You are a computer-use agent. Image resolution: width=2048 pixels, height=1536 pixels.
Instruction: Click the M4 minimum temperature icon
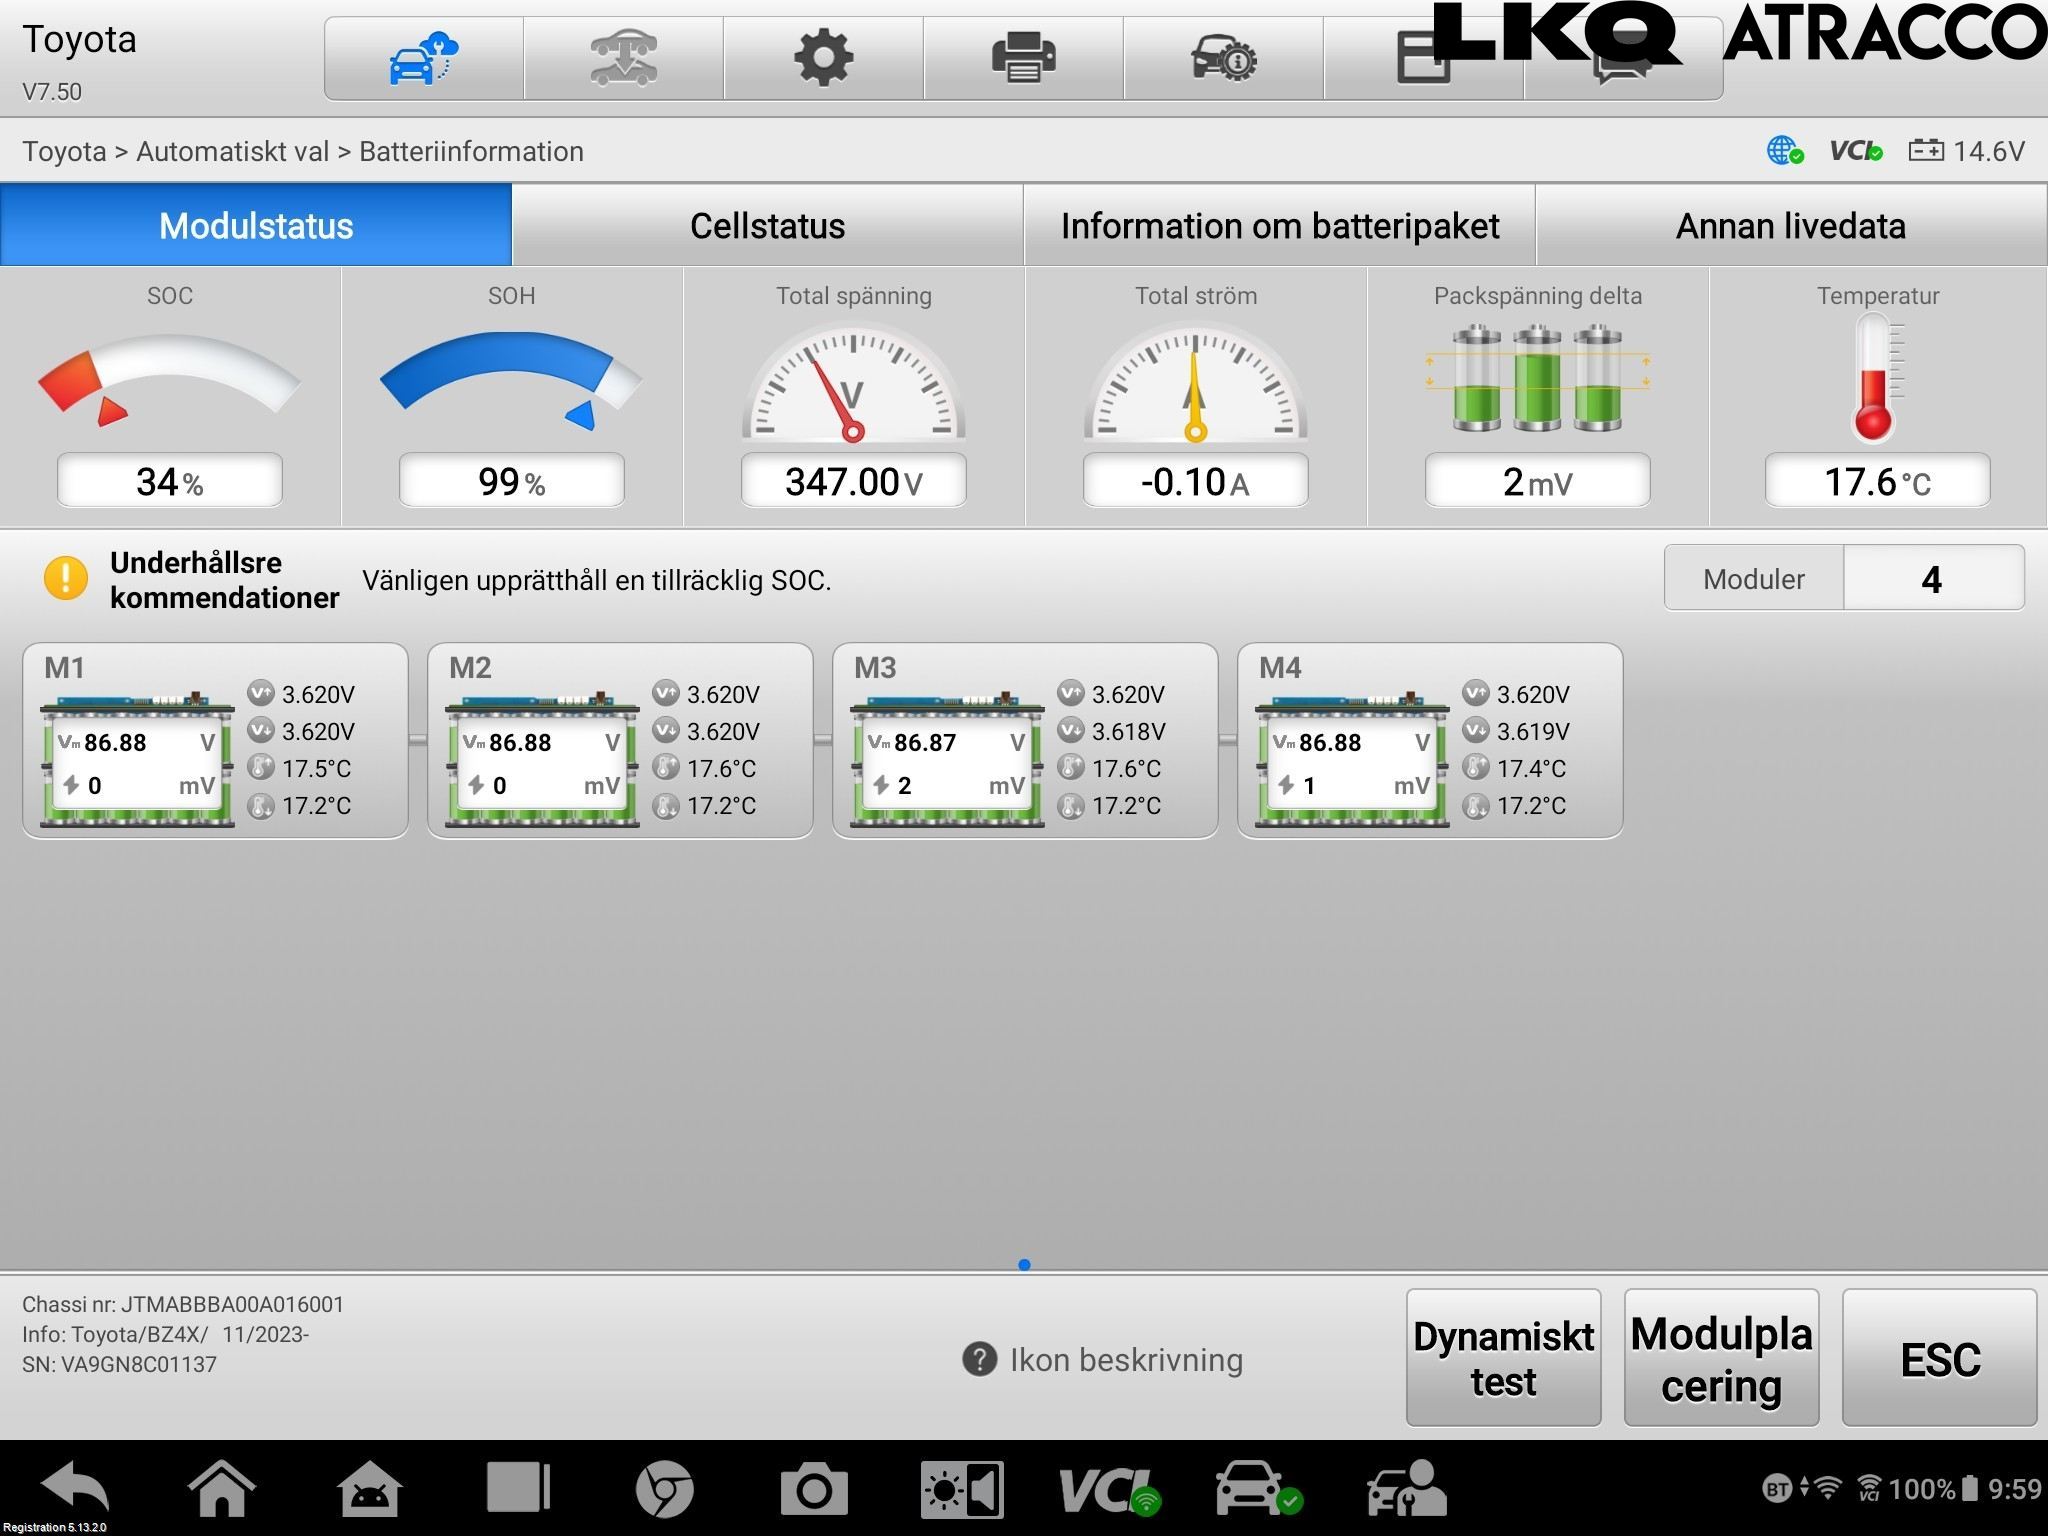pos(1476,804)
